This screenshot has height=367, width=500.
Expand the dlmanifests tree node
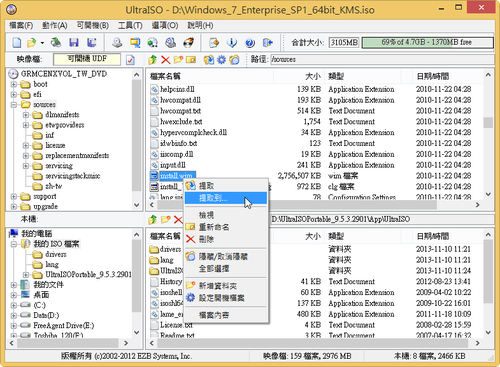pyautogui.click(x=26, y=115)
